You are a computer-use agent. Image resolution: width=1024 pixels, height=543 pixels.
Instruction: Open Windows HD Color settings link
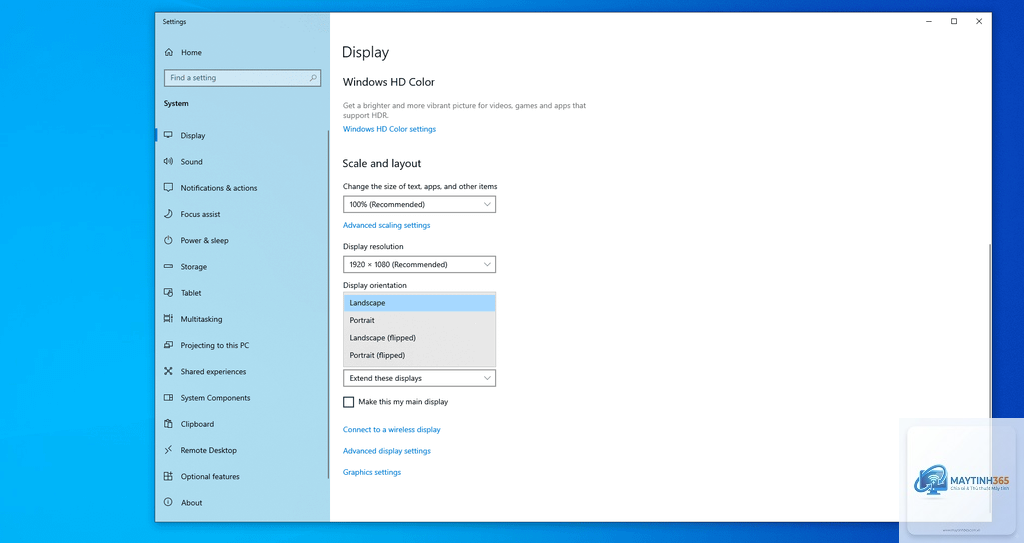coord(389,129)
